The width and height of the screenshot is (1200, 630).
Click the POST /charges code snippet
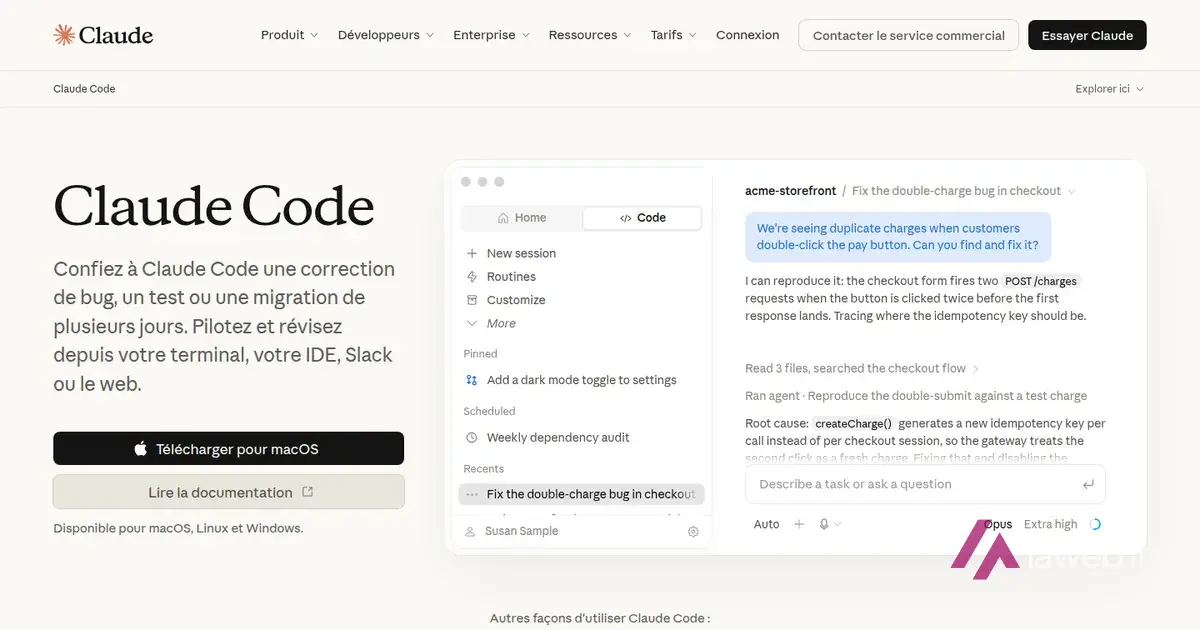point(1041,281)
